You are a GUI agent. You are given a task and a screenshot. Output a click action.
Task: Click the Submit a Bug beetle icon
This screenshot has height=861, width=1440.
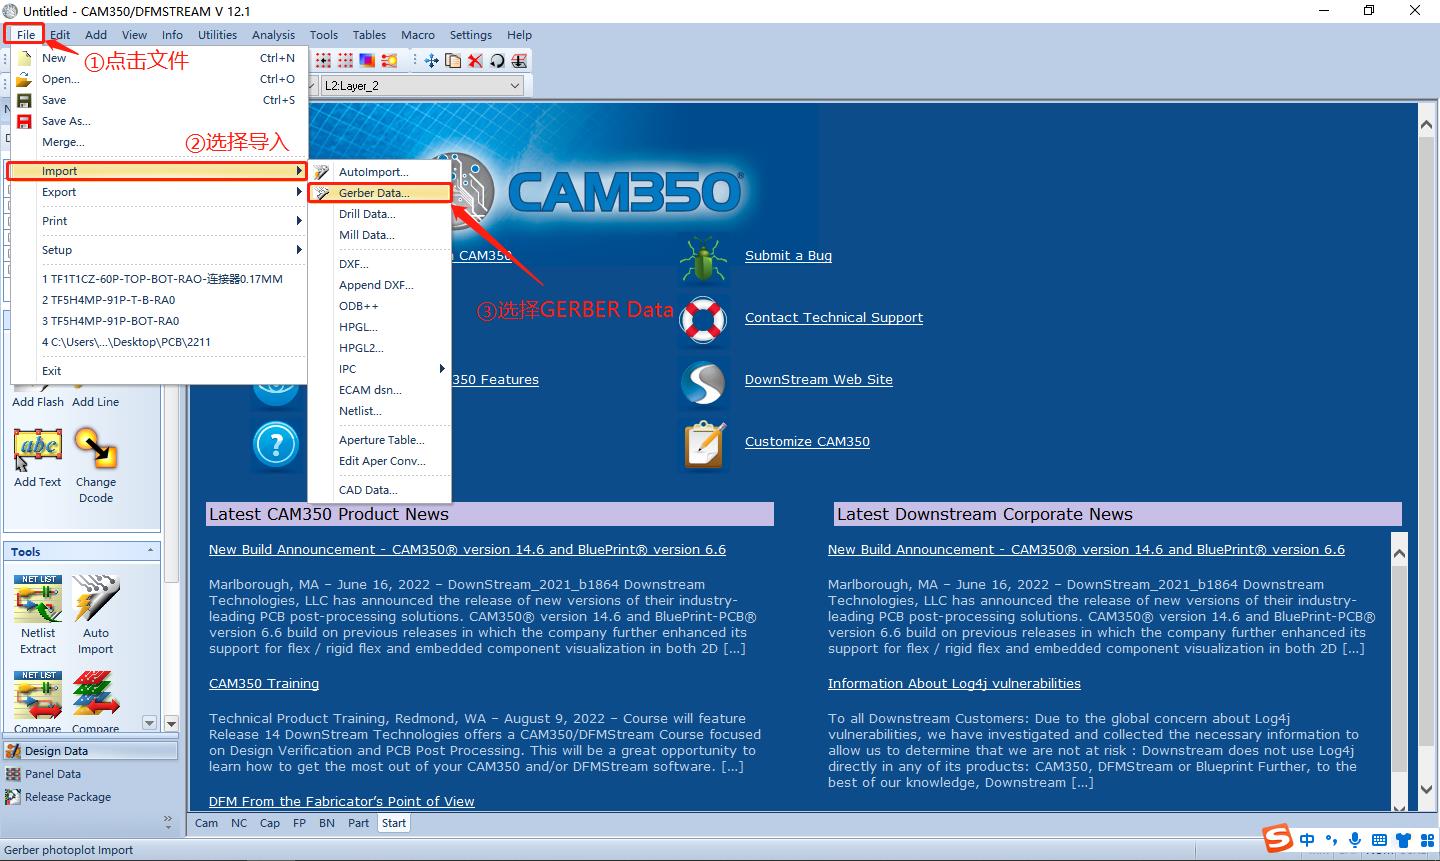(703, 257)
